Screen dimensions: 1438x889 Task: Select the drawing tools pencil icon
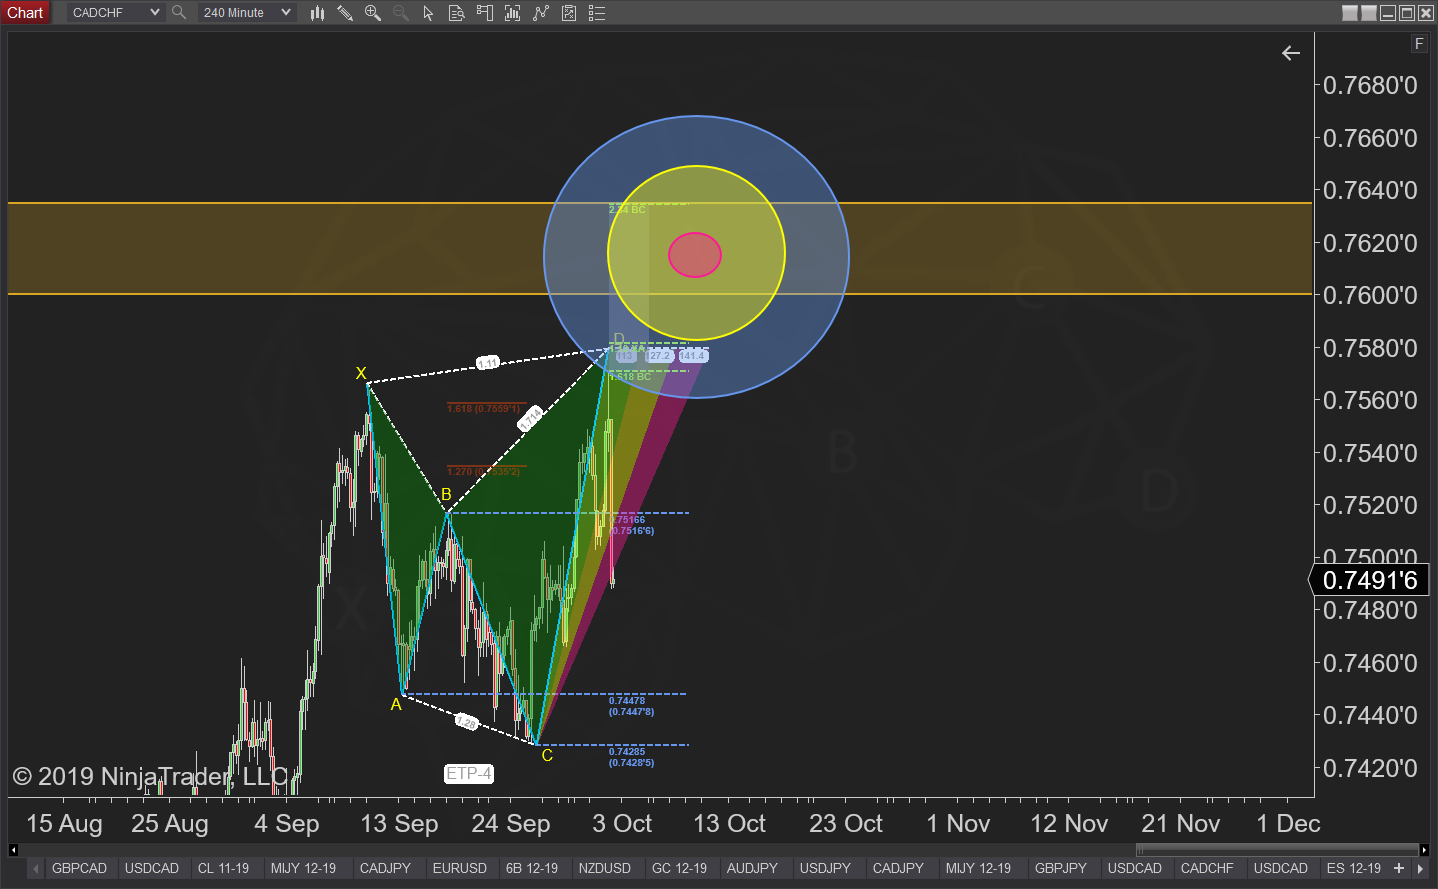(345, 13)
